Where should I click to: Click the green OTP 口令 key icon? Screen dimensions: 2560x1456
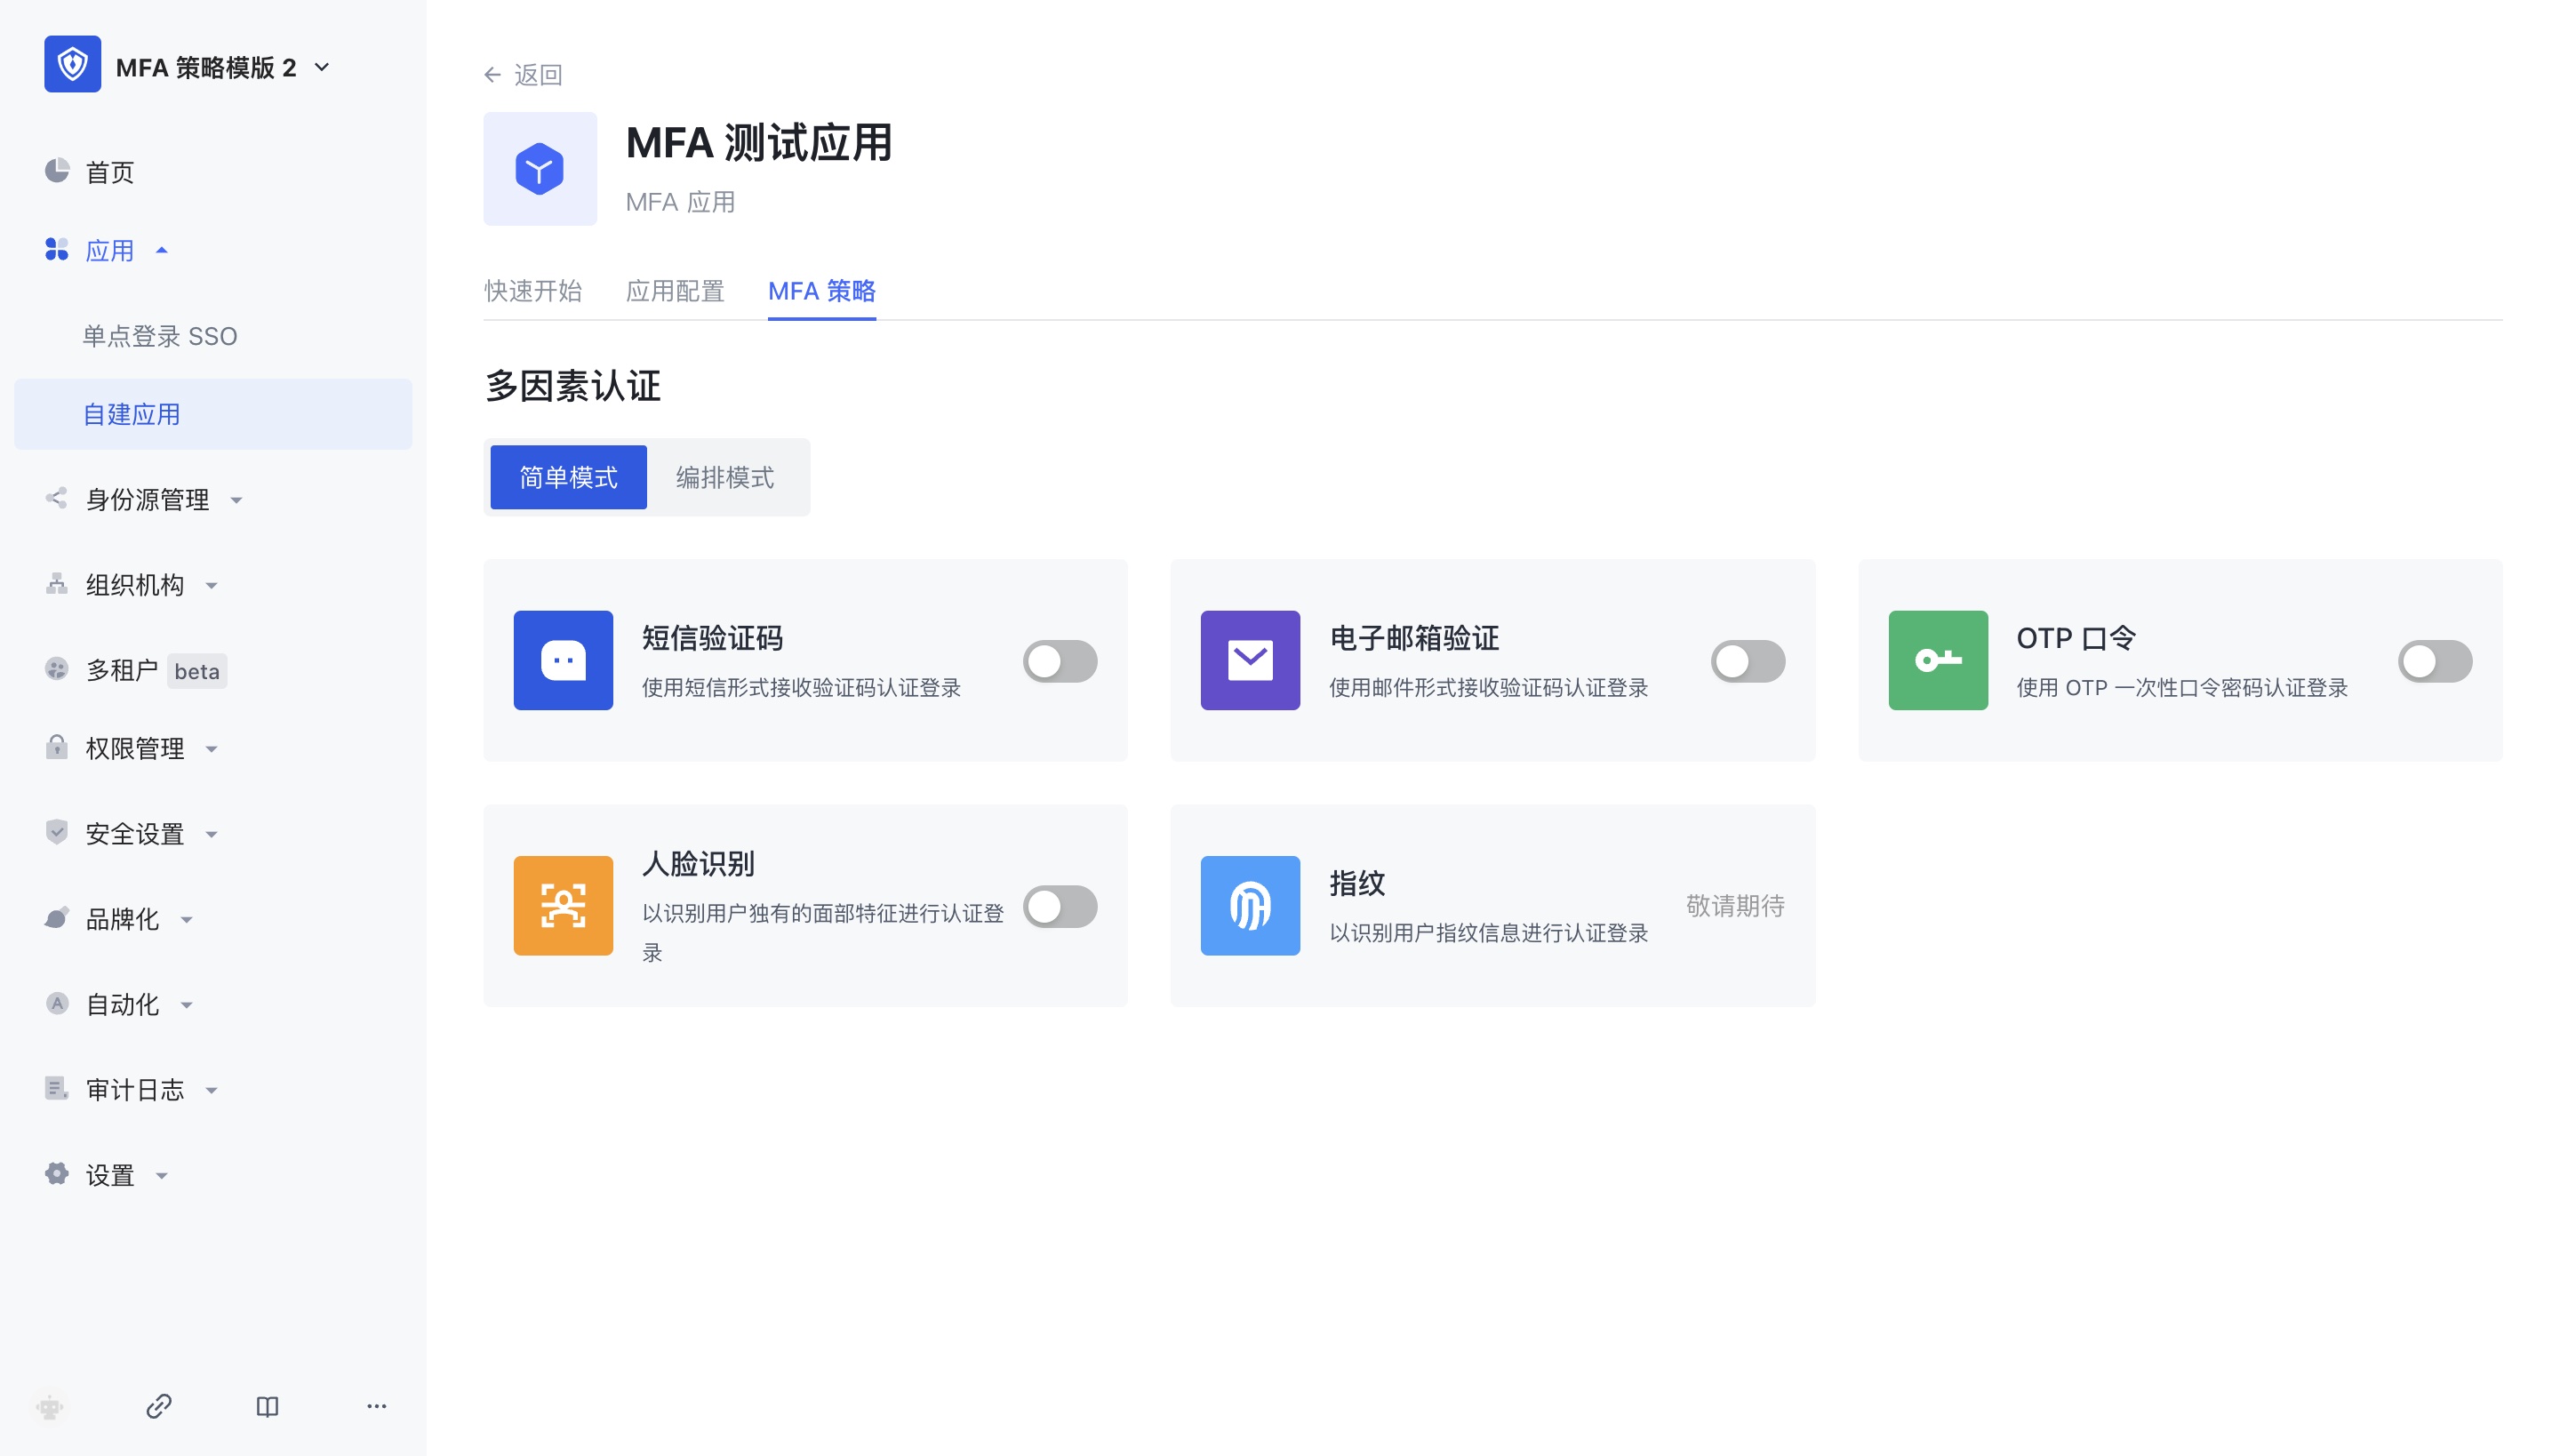click(1937, 660)
